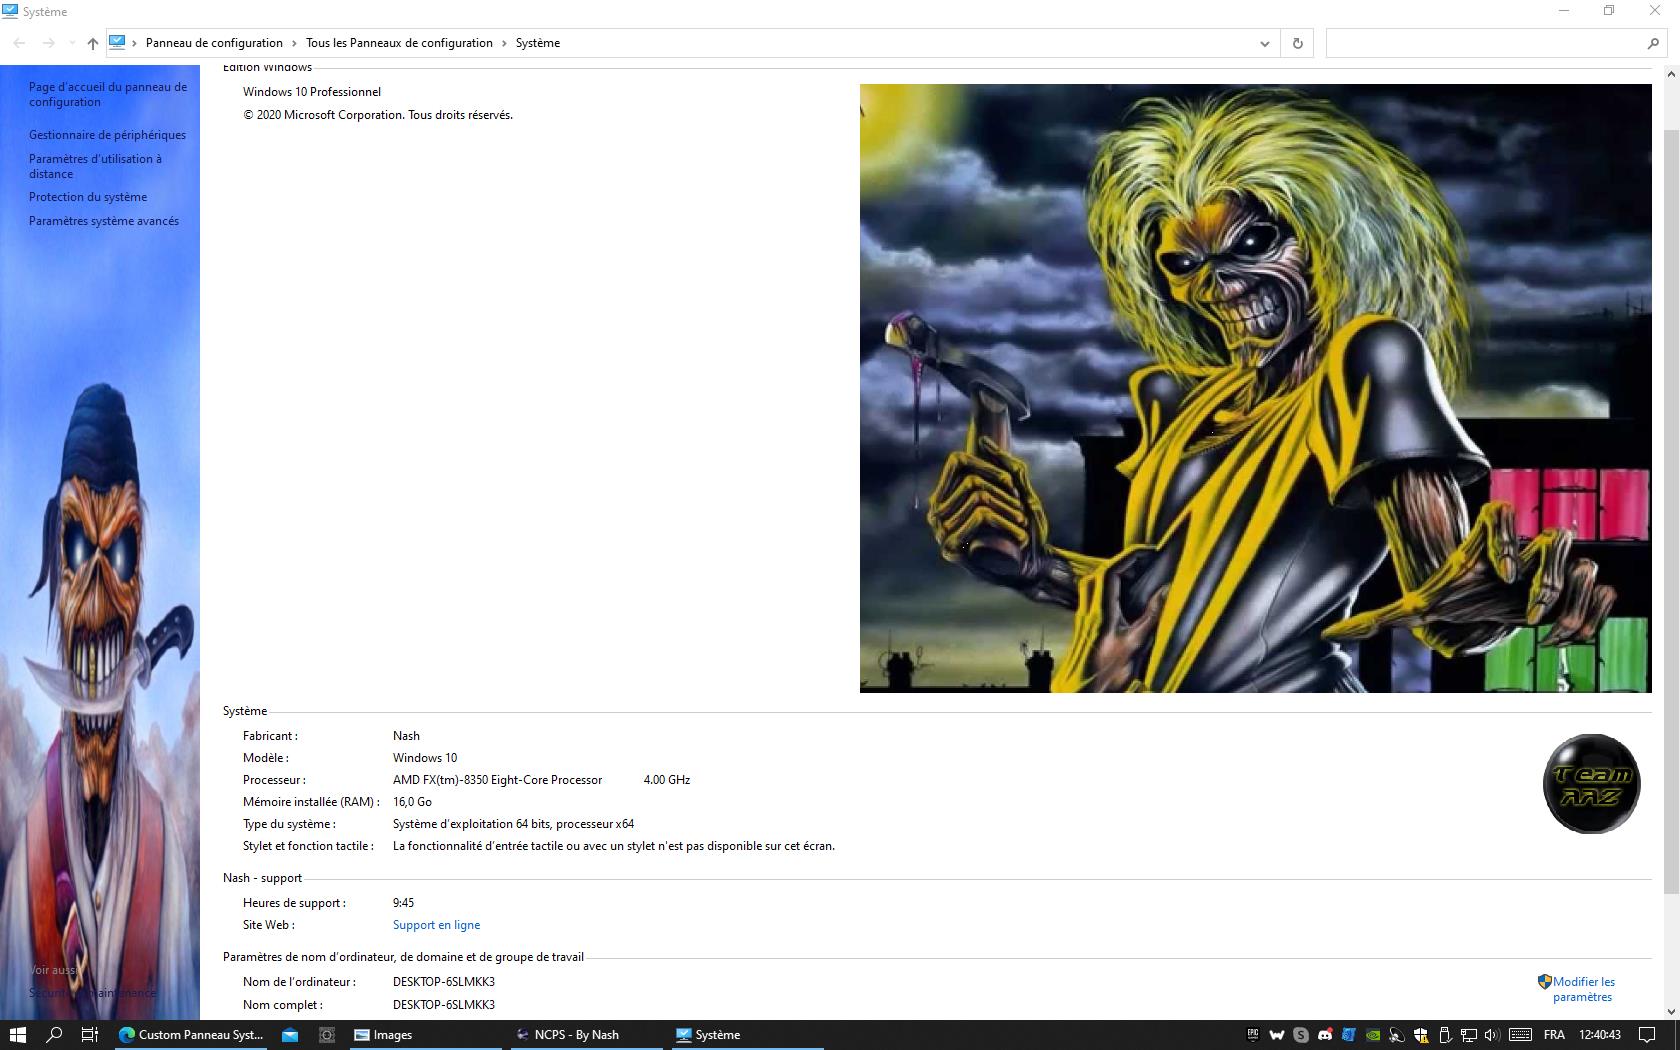The image size is (1680, 1050).
Task: Open Epic Games tray icon
Action: click(x=1253, y=1035)
